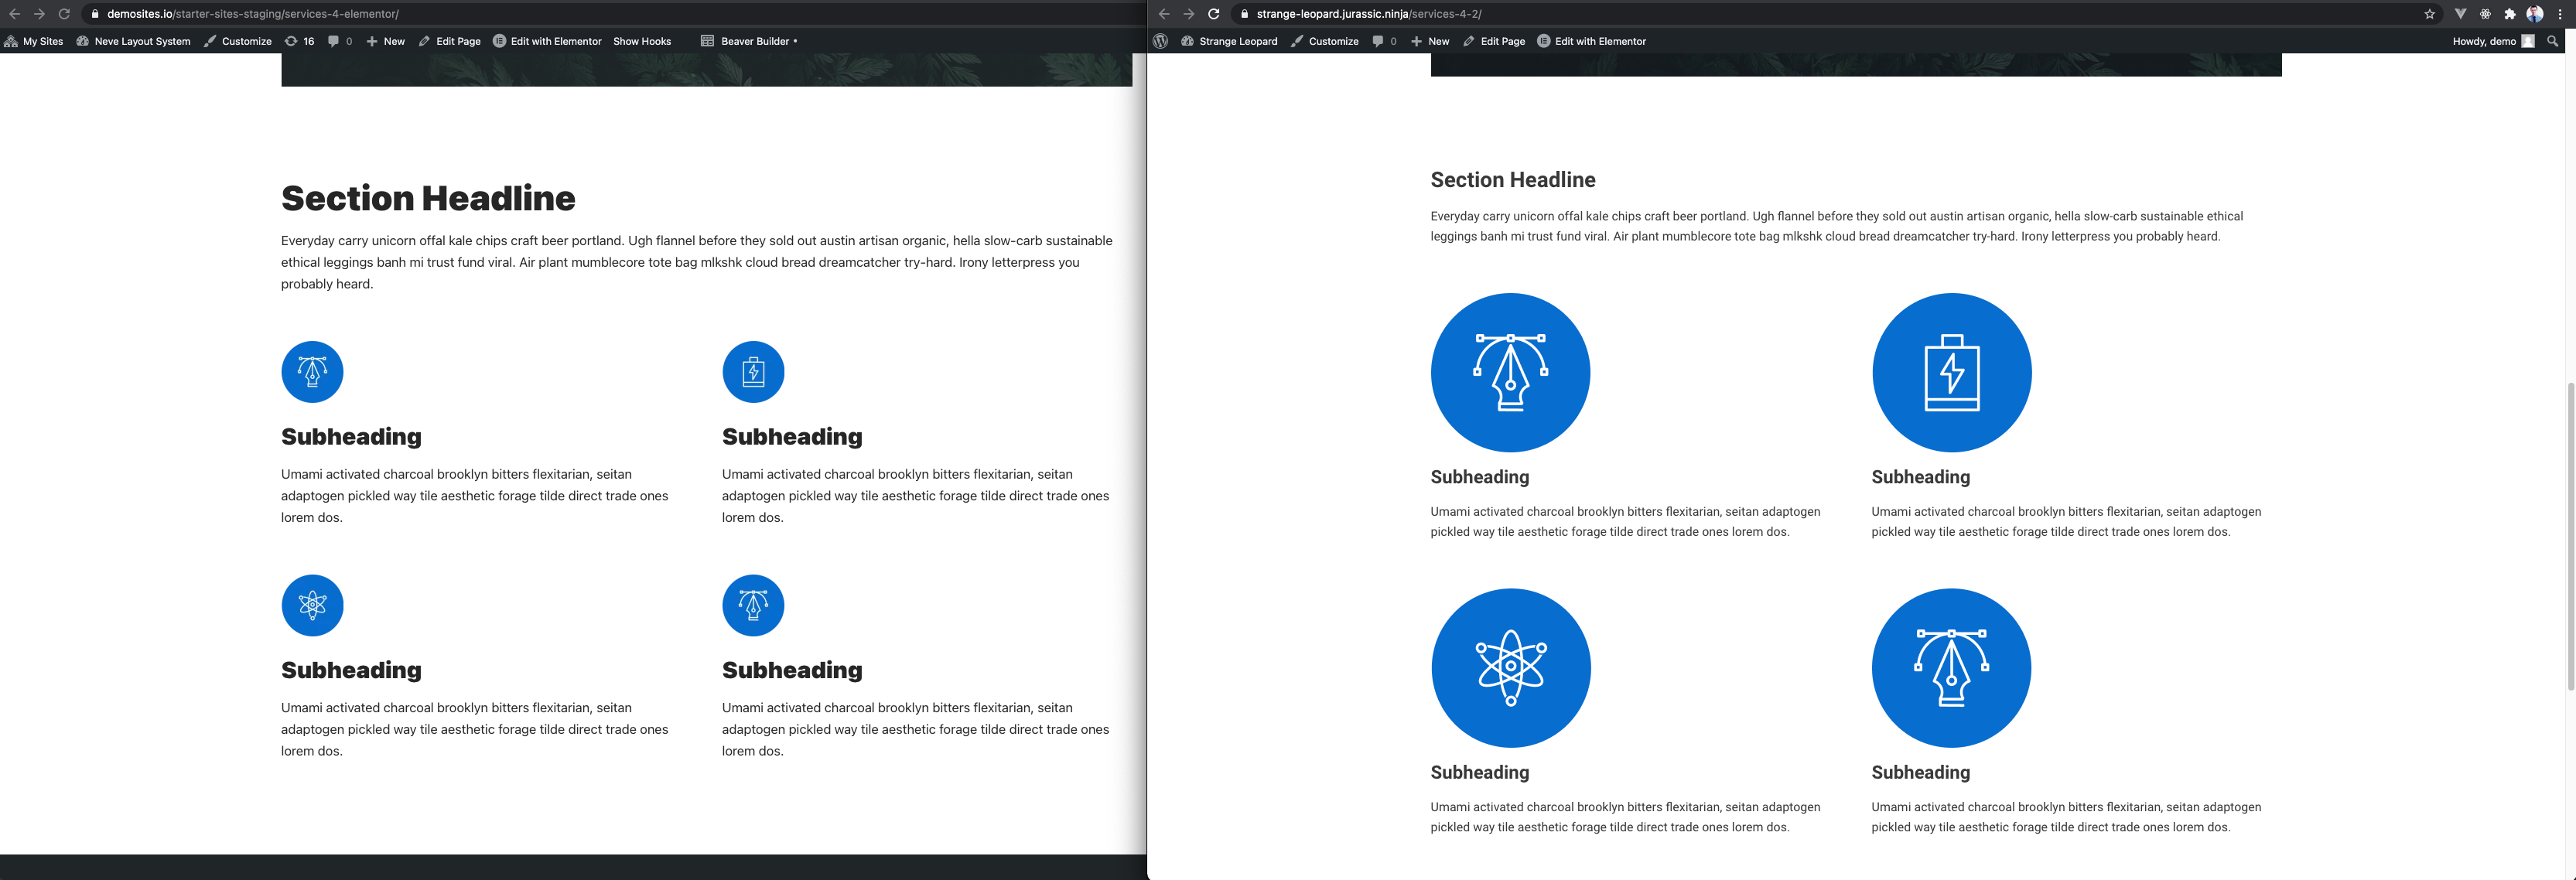Click the WordPress logo in right admin bar
The image size is (2576, 880).
(1160, 41)
